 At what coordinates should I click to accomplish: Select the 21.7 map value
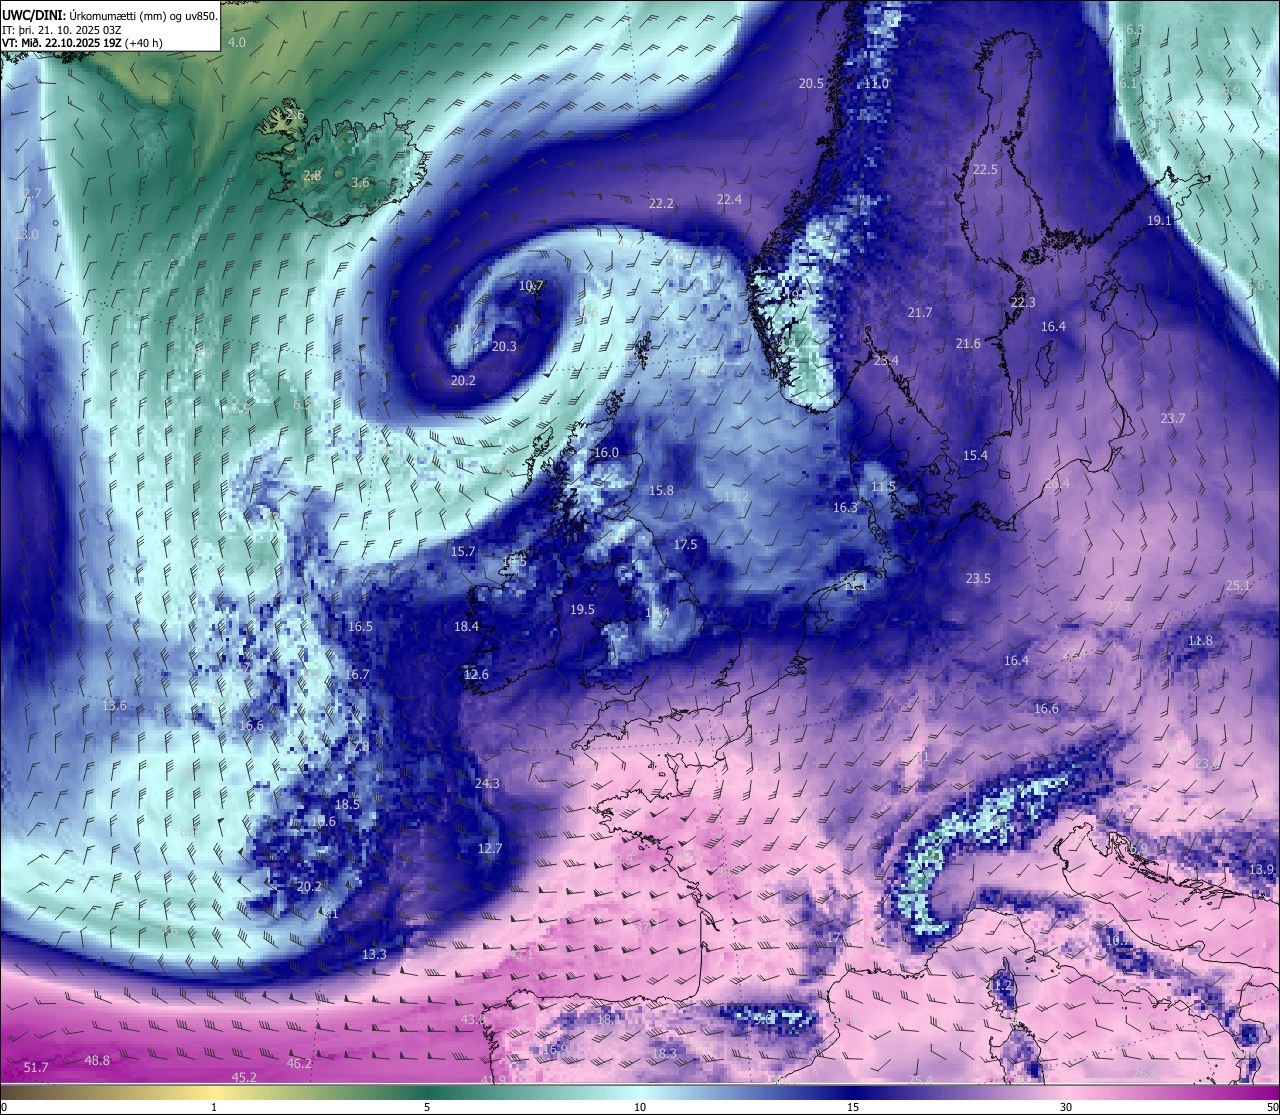(x=919, y=313)
